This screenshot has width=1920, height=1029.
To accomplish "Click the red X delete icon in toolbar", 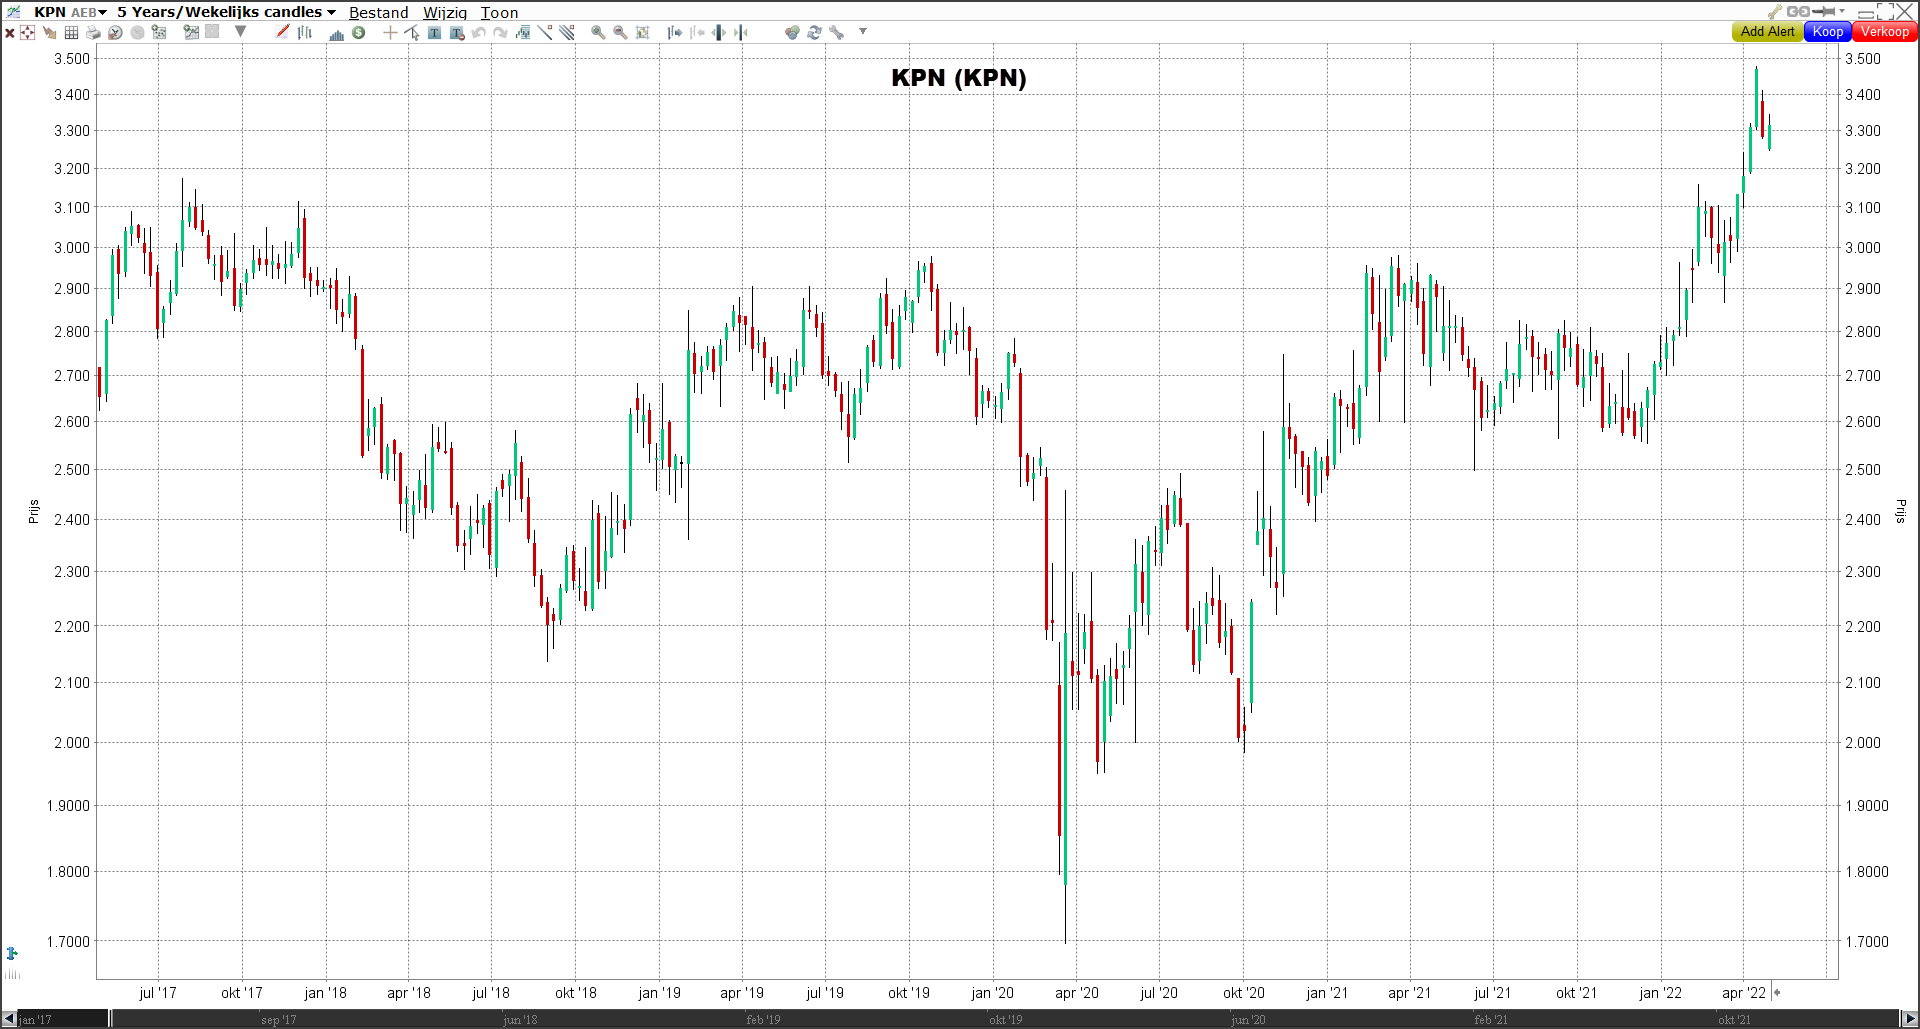I will coord(10,33).
